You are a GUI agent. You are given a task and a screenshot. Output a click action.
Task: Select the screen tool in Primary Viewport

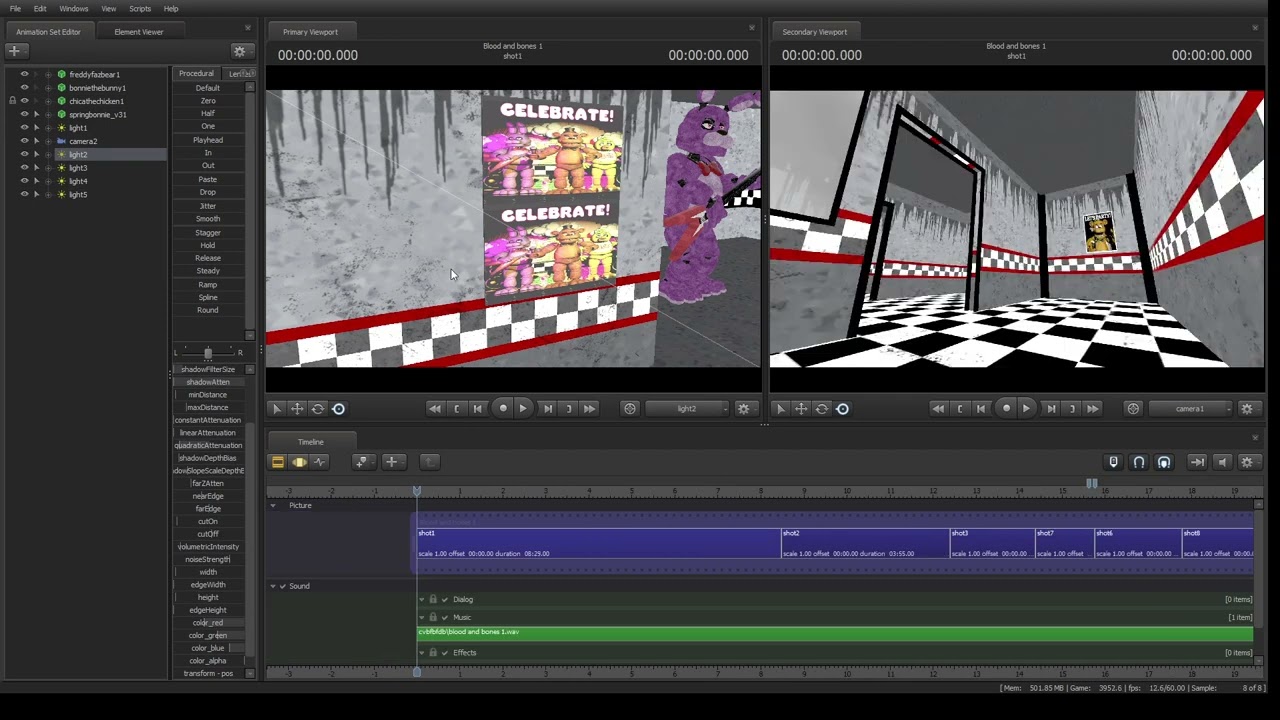click(x=338, y=408)
